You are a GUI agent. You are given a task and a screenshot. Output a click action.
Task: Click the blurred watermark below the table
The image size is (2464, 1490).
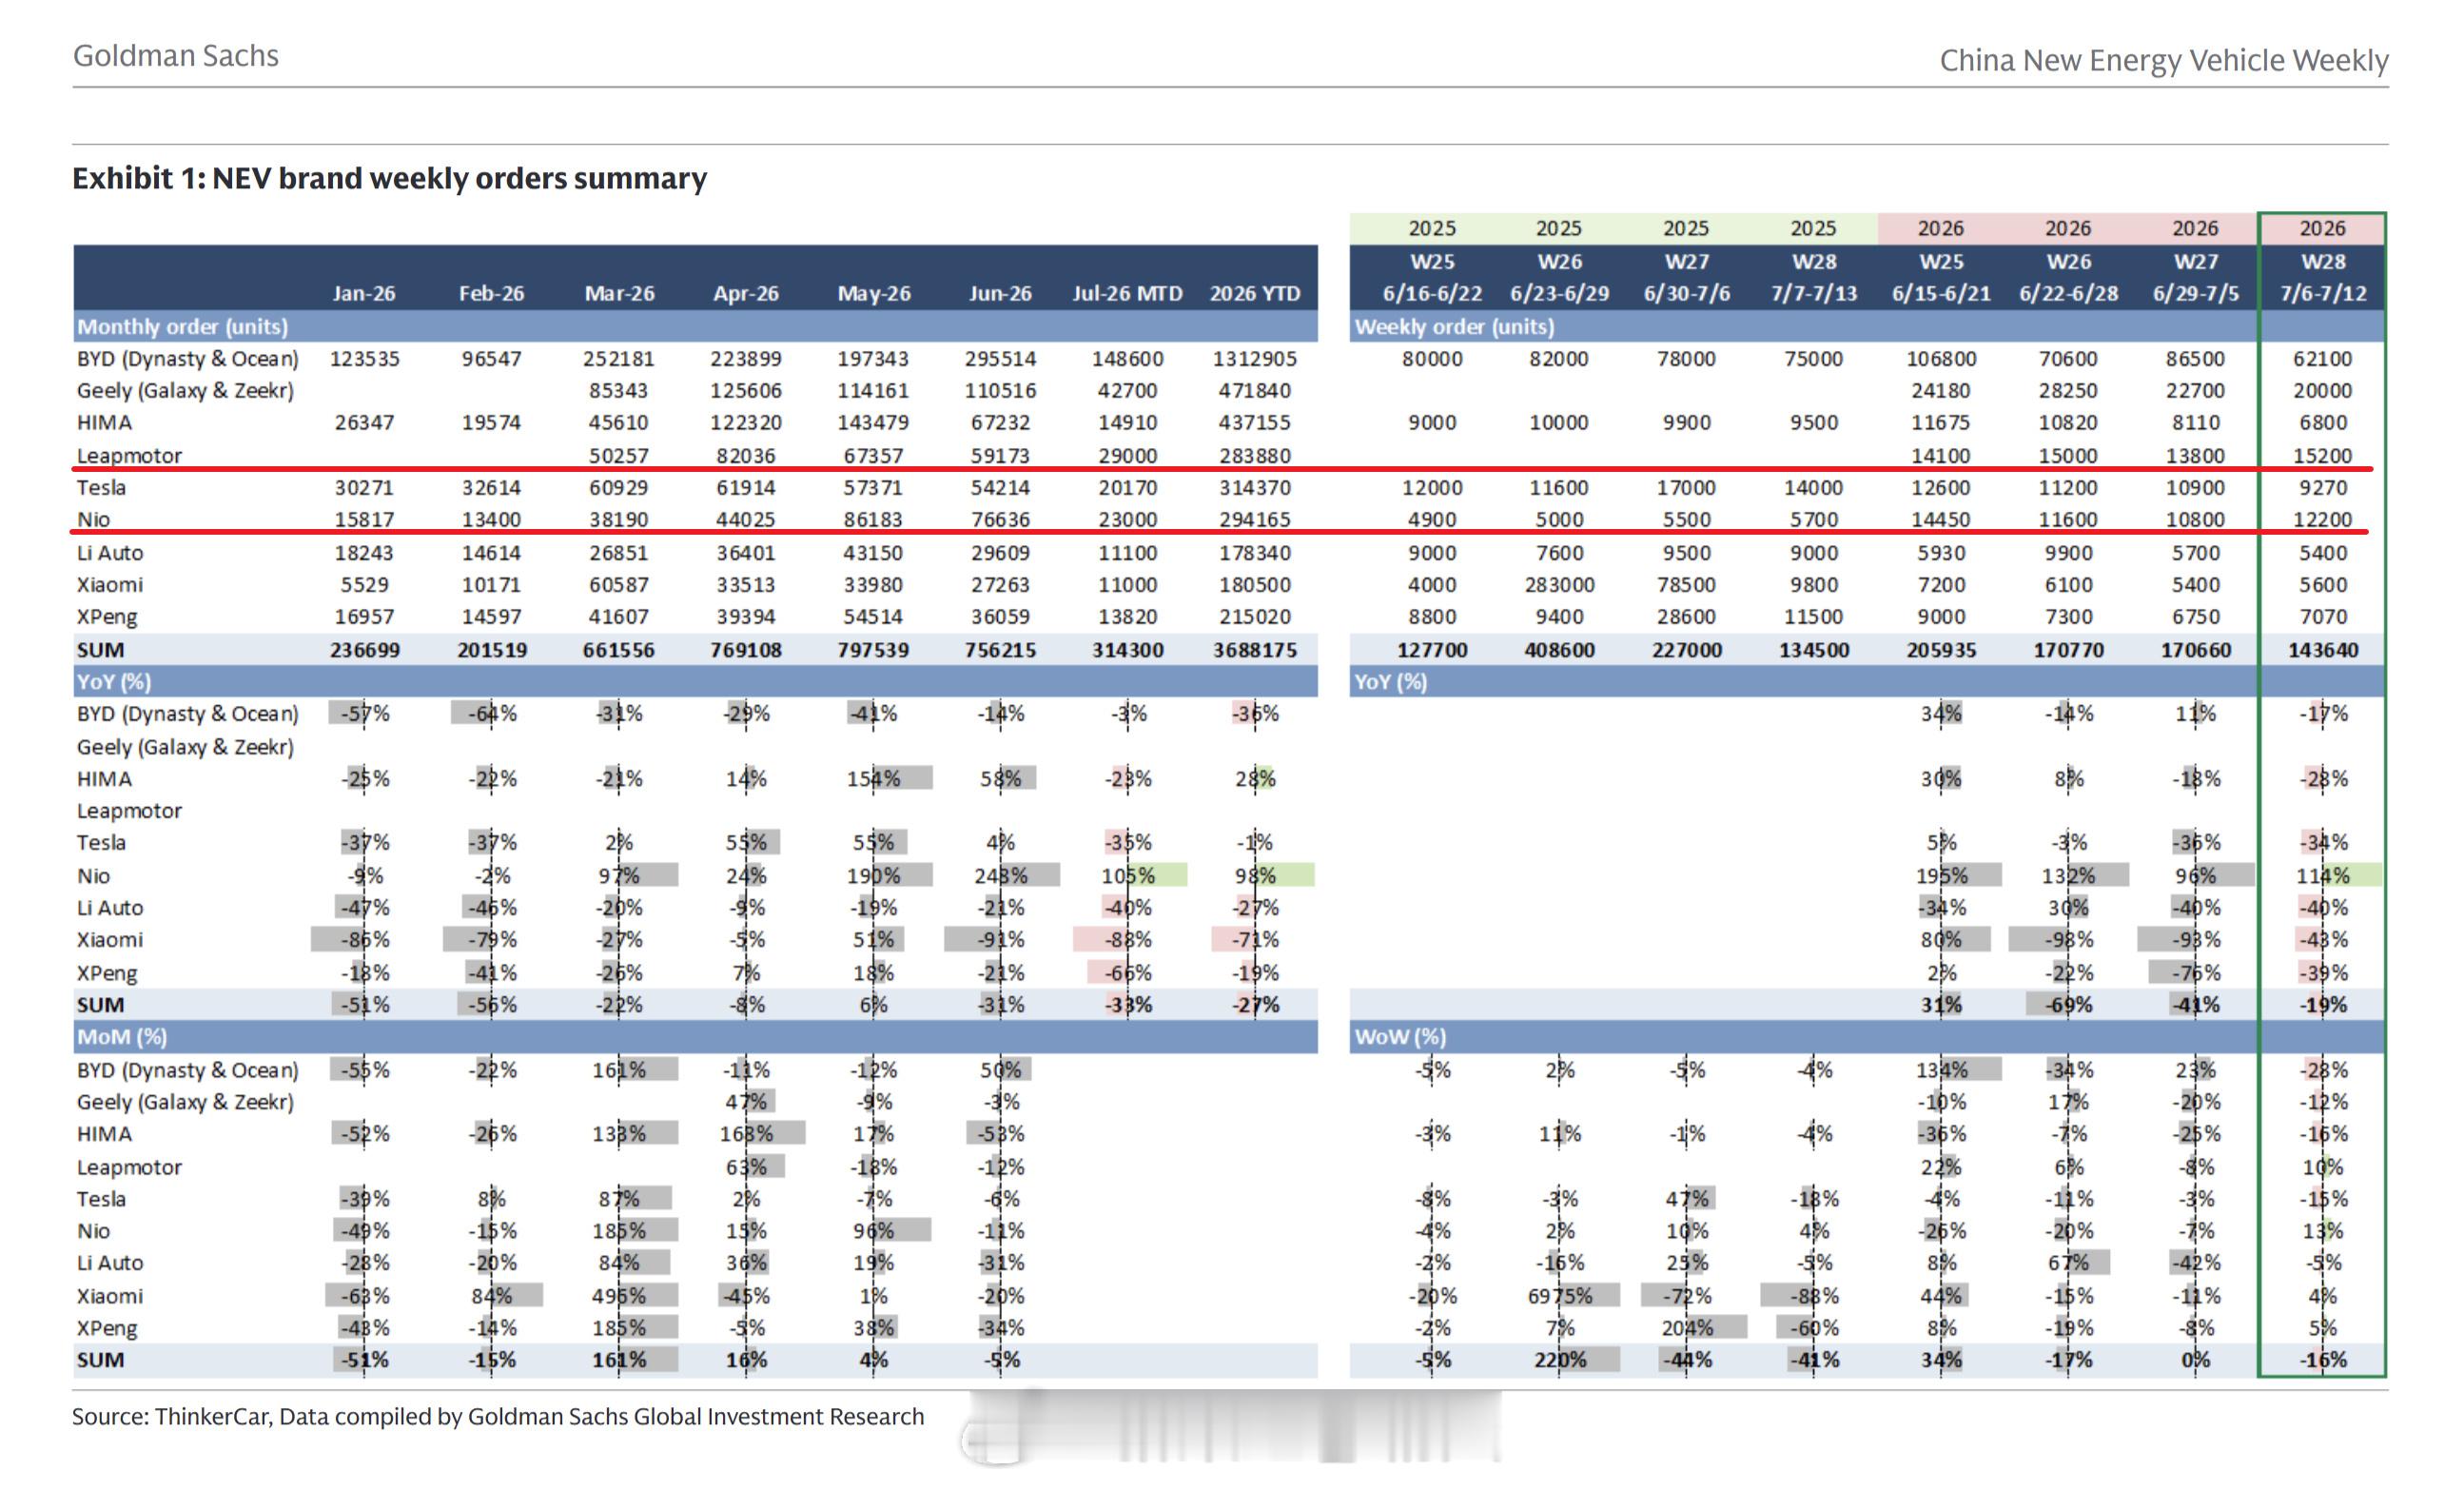click(x=1230, y=1427)
